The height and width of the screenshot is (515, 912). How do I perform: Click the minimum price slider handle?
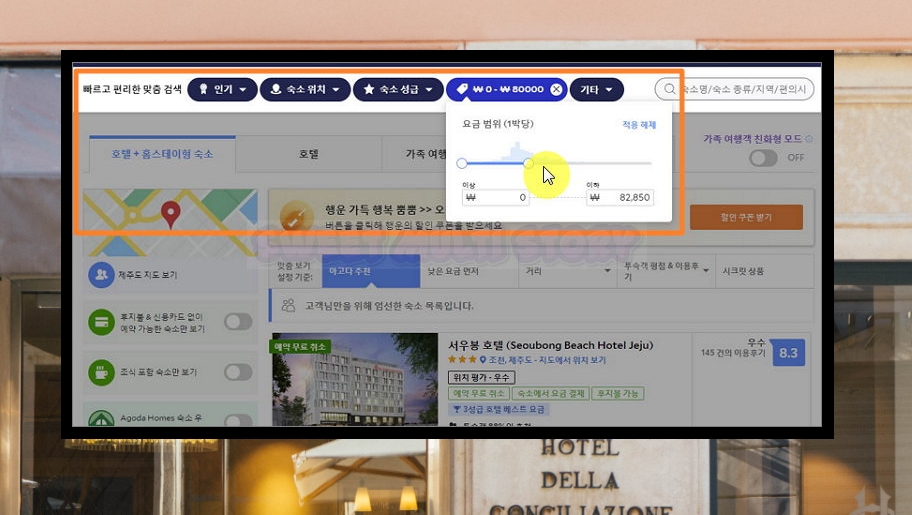click(x=462, y=164)
